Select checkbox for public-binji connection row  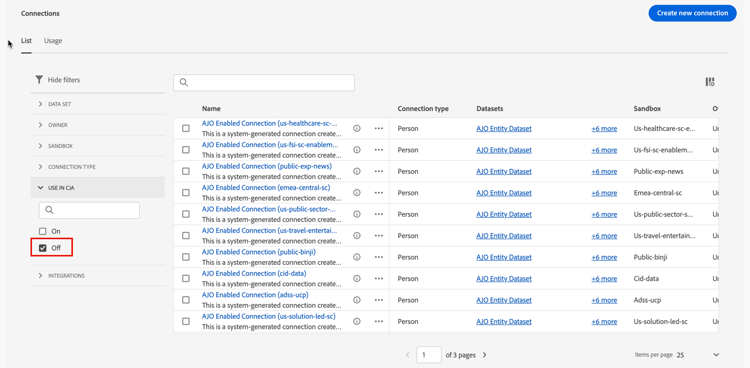pyautogui.click(x=186, y=257)
